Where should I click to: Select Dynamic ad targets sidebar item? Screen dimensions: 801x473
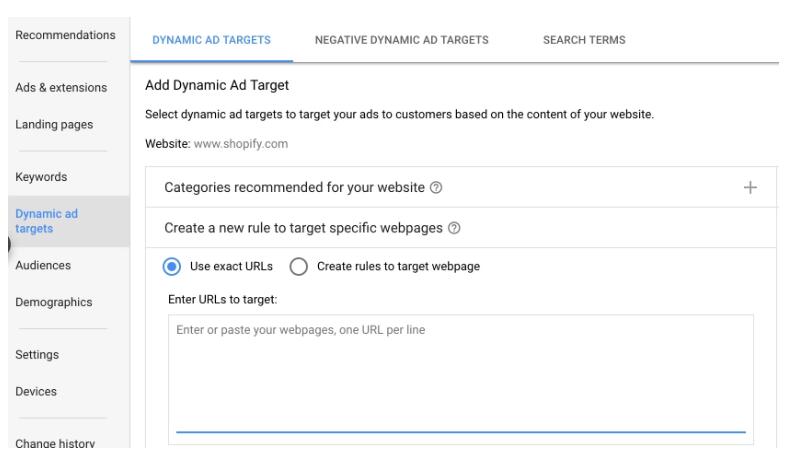click(47, 222)
